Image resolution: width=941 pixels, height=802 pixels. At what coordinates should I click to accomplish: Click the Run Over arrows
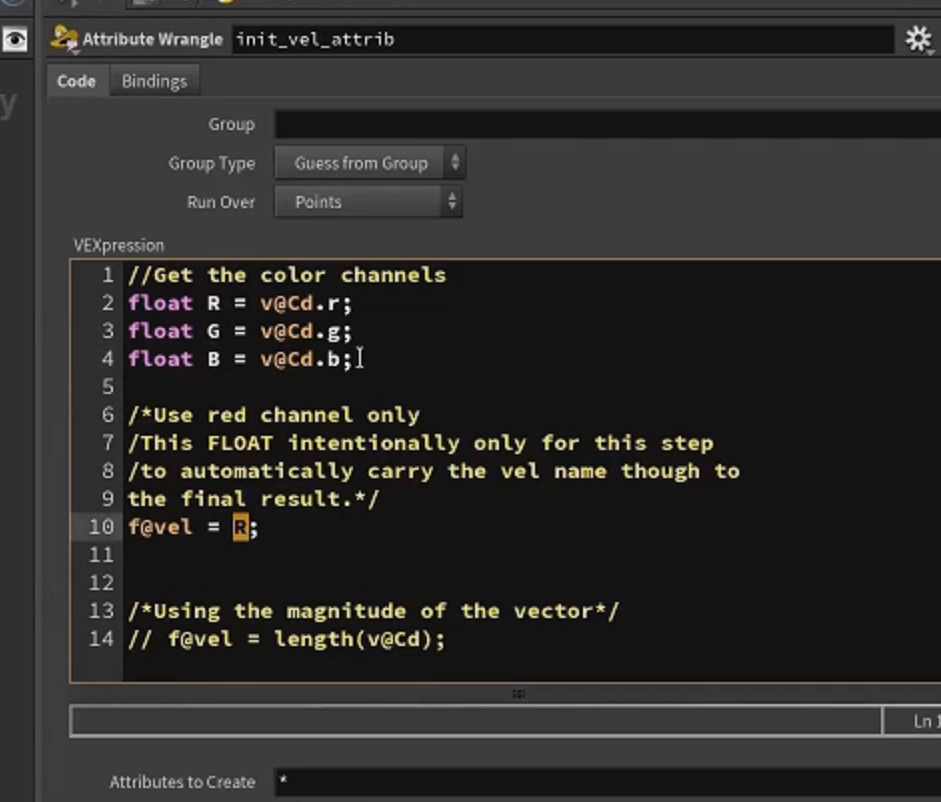point(452,202)
